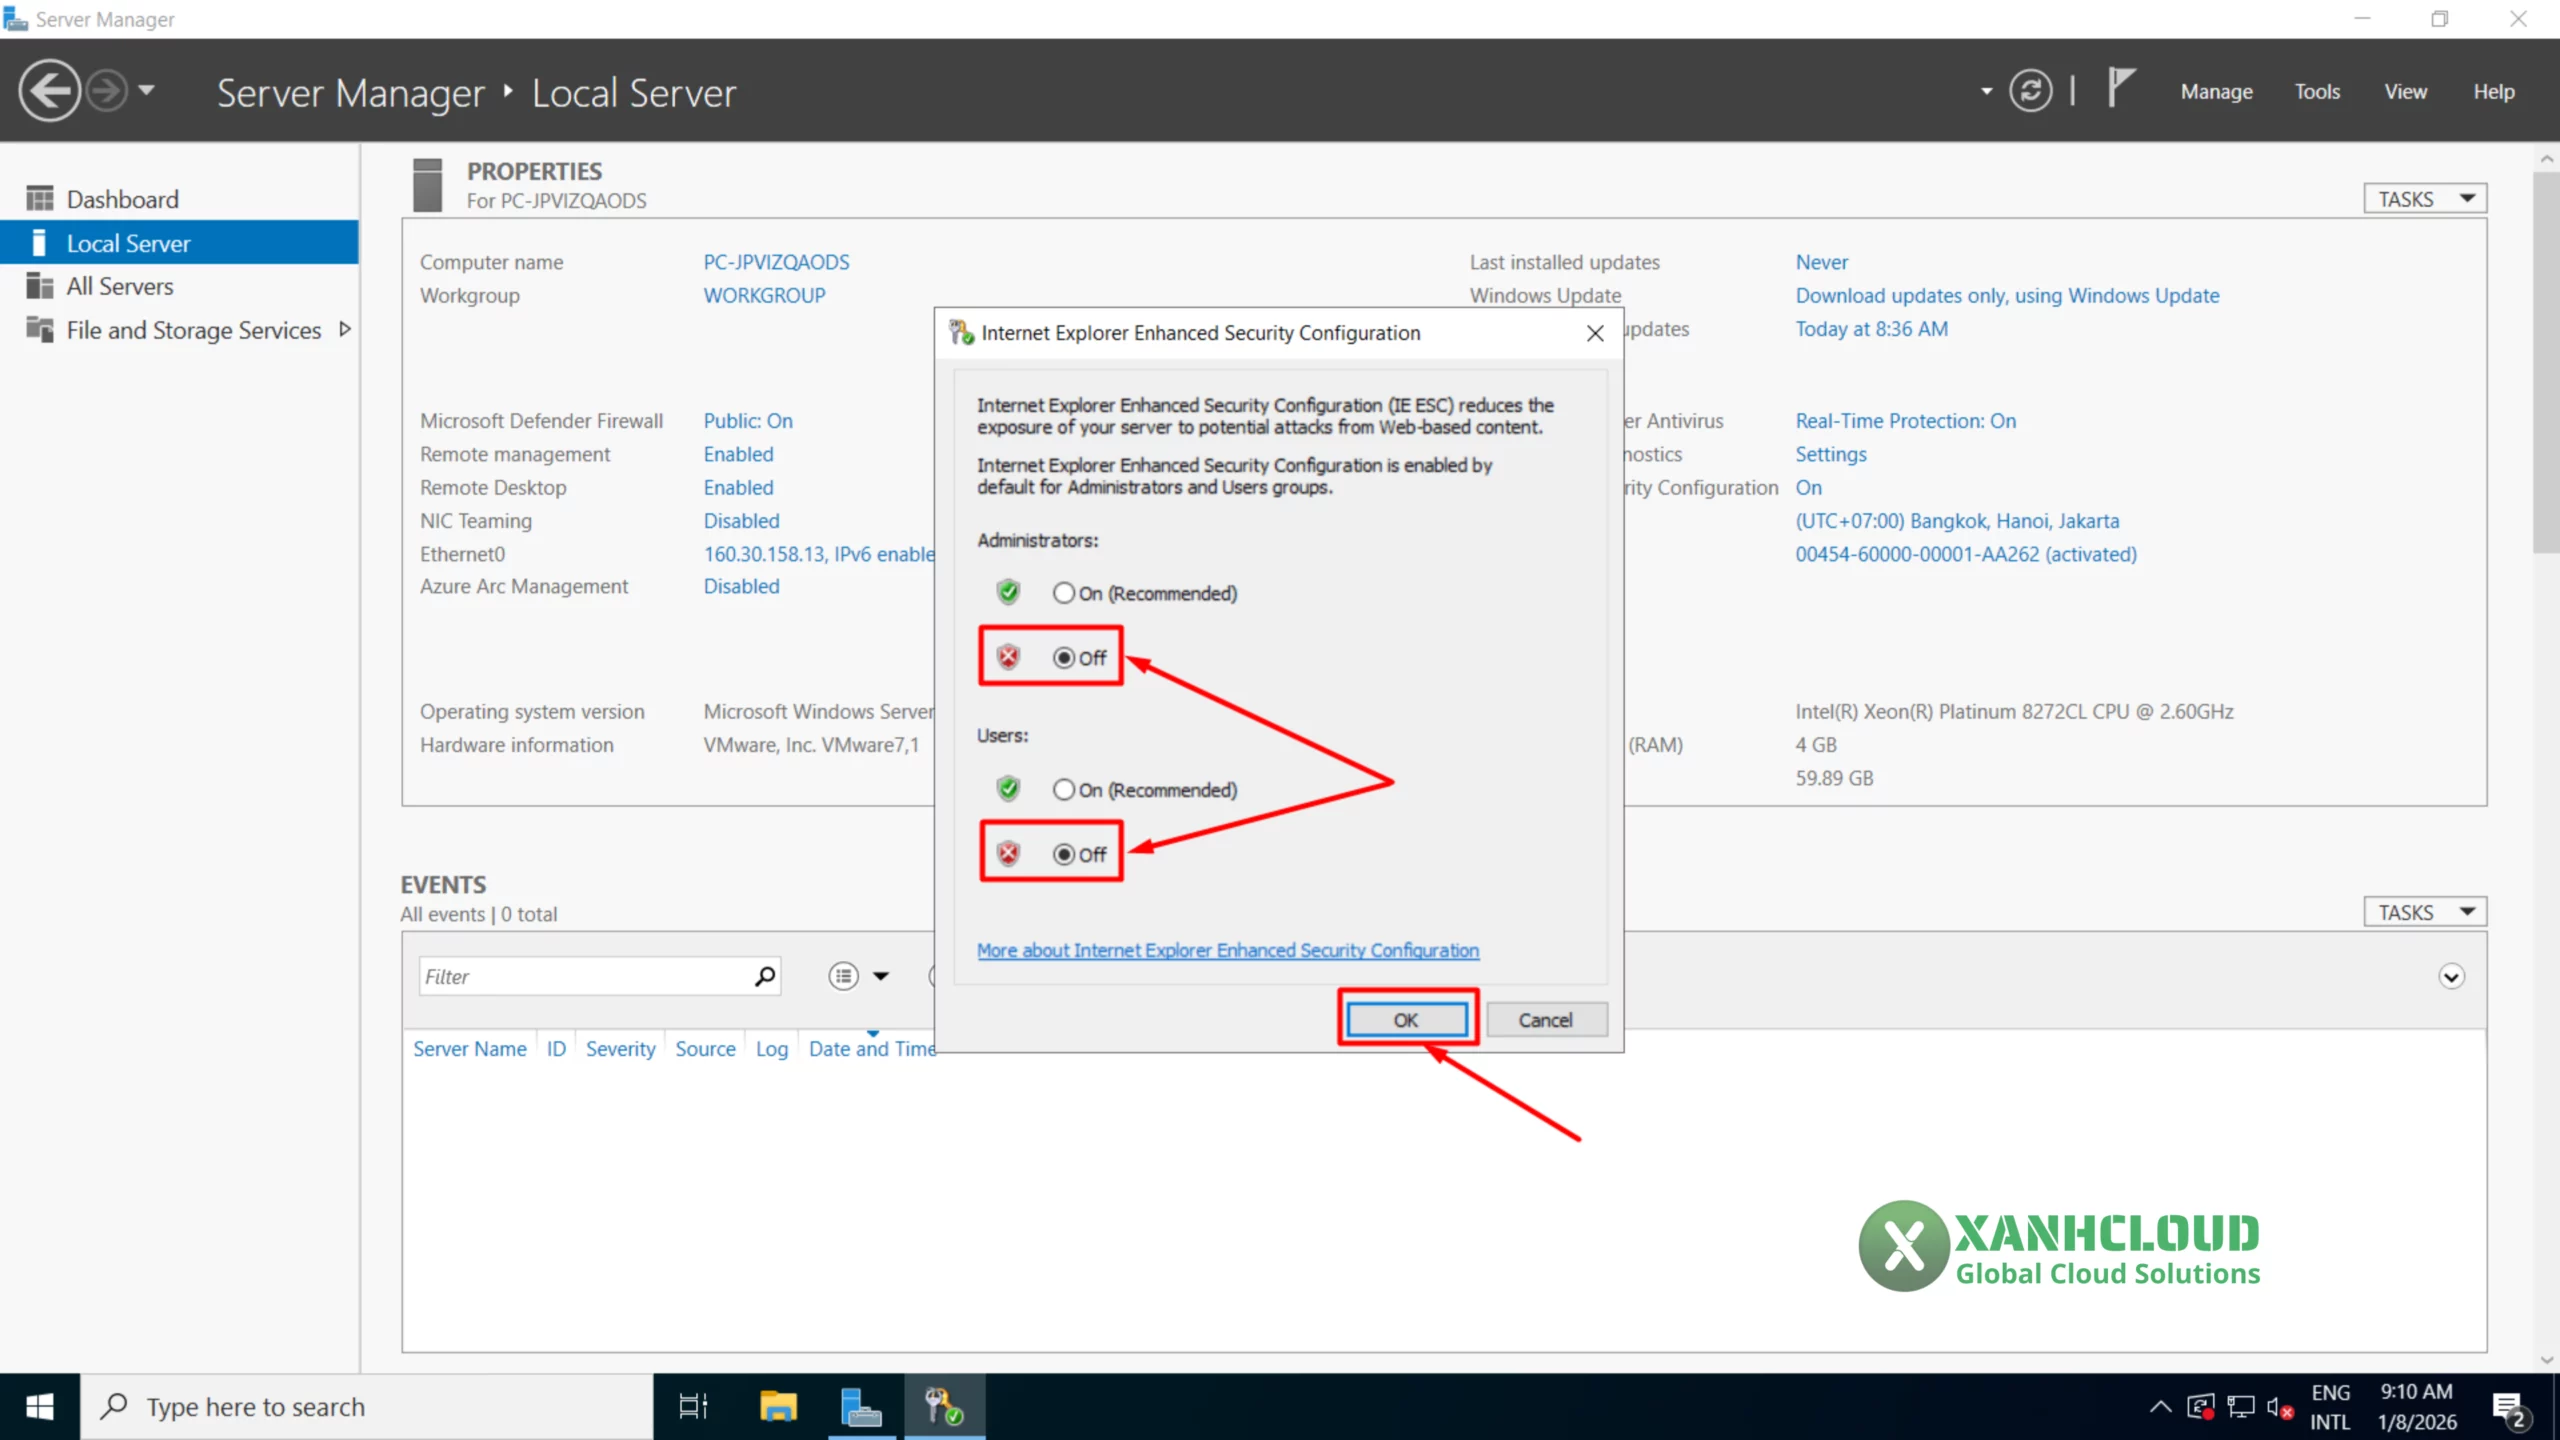Open File and Storage Services
Screen dimensions: 2560x1440
point(193,329)
